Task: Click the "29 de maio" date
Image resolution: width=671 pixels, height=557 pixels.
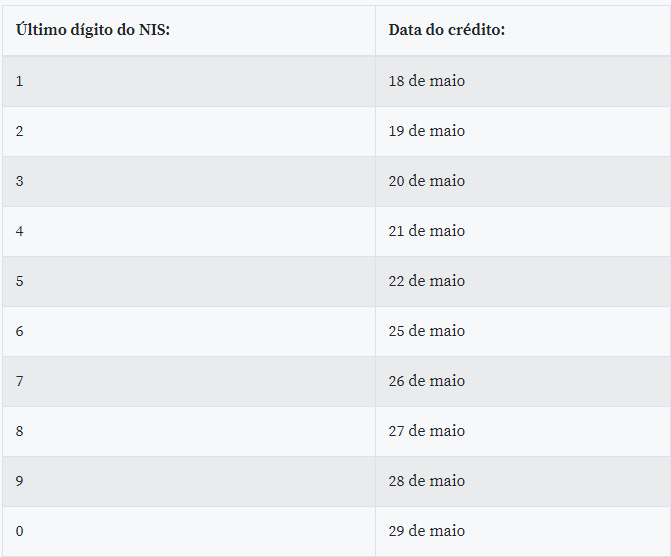Action: tap(426, 531)
